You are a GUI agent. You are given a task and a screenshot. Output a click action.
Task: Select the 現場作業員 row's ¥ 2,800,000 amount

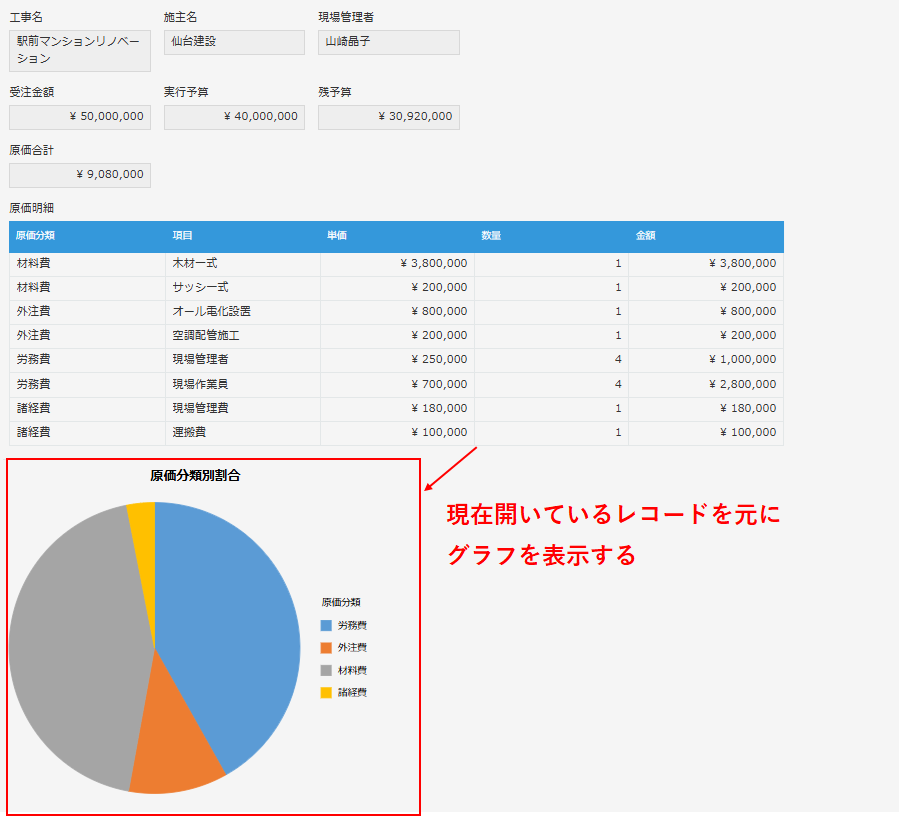(x=706, y=384)
